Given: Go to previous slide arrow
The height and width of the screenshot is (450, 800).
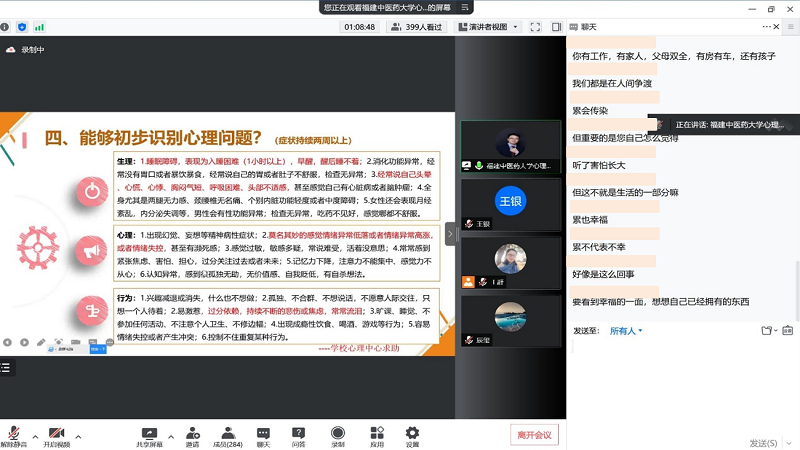Looking at the screenshot, I should (7, 342).
